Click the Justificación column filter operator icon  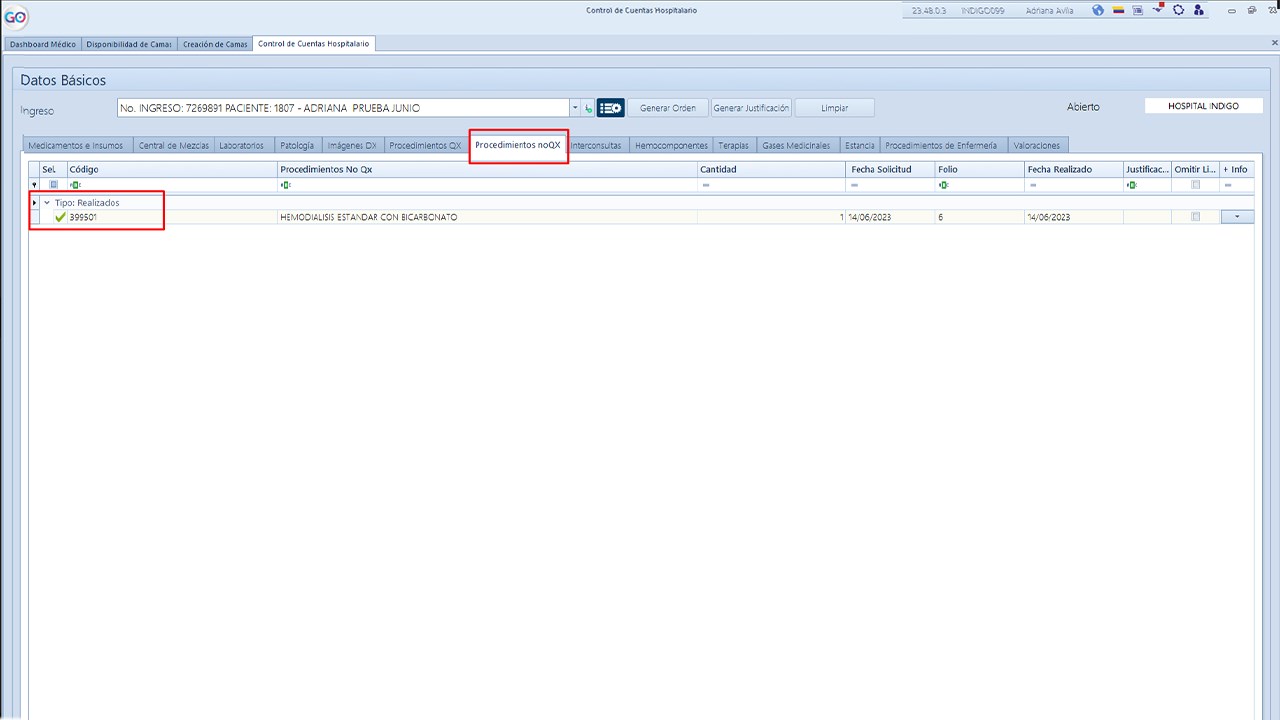pos(1132,185)
